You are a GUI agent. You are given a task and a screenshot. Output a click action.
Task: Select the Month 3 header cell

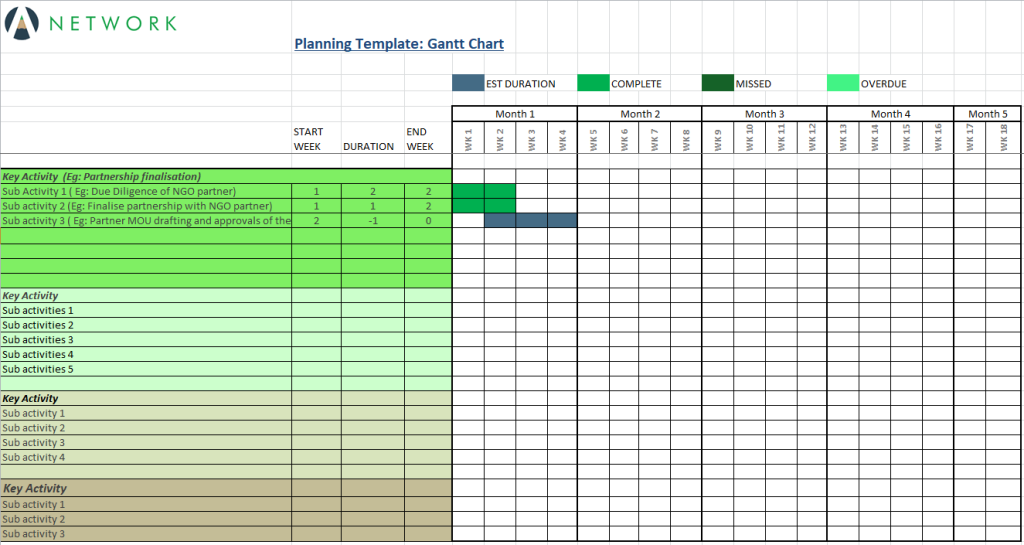764,114
